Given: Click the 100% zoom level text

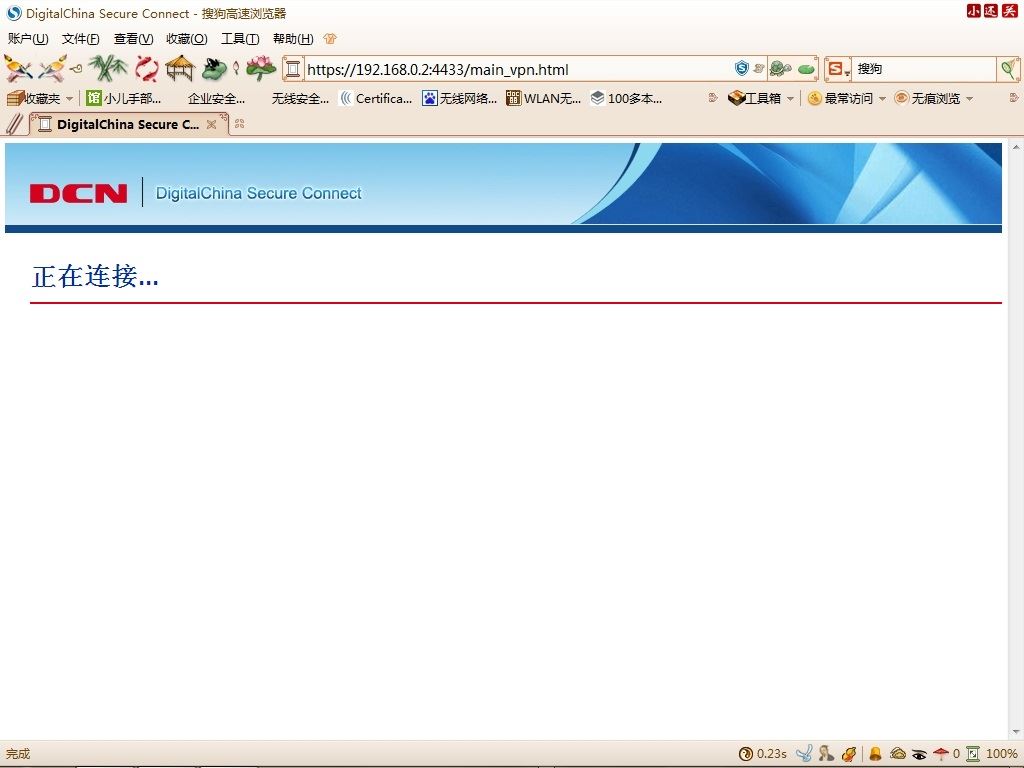Looking at the screenshot, I should tap(1001, 754).
